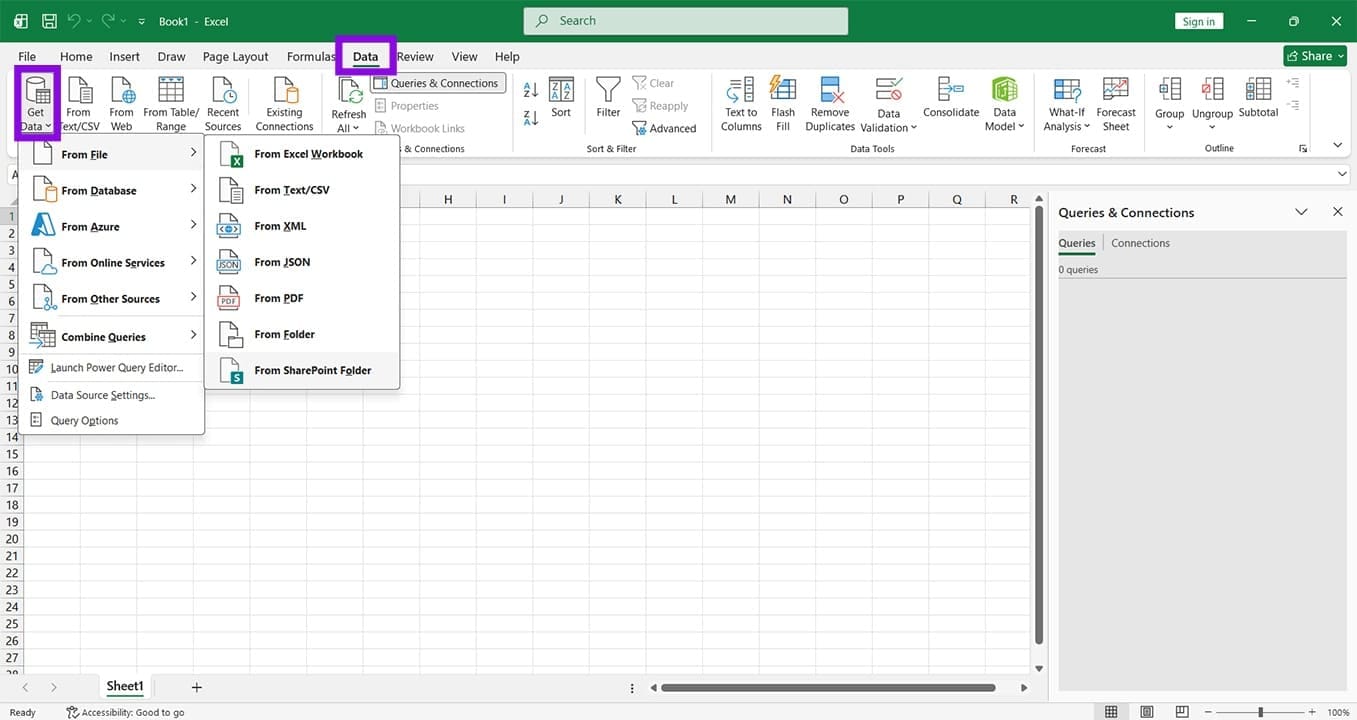Image resolution: width=1357 pixels, height=720 pixels.
Task: Open Advanced filter options
Action: point(664,128)
